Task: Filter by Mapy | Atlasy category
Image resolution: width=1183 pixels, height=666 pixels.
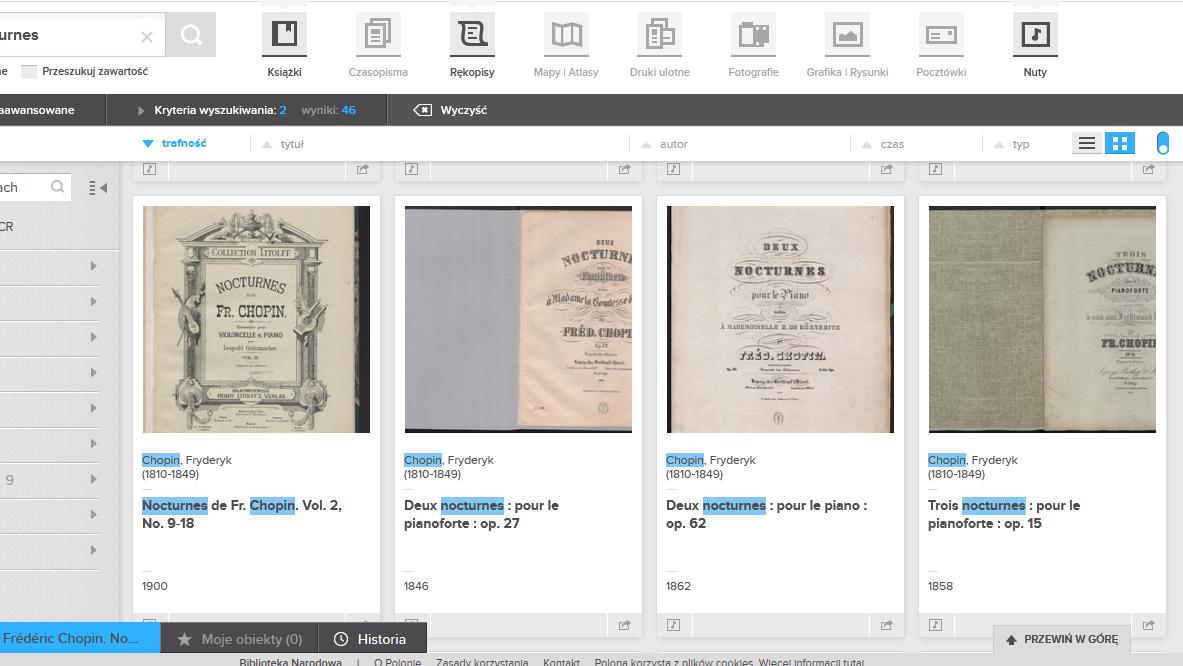Action: point(566,34)
